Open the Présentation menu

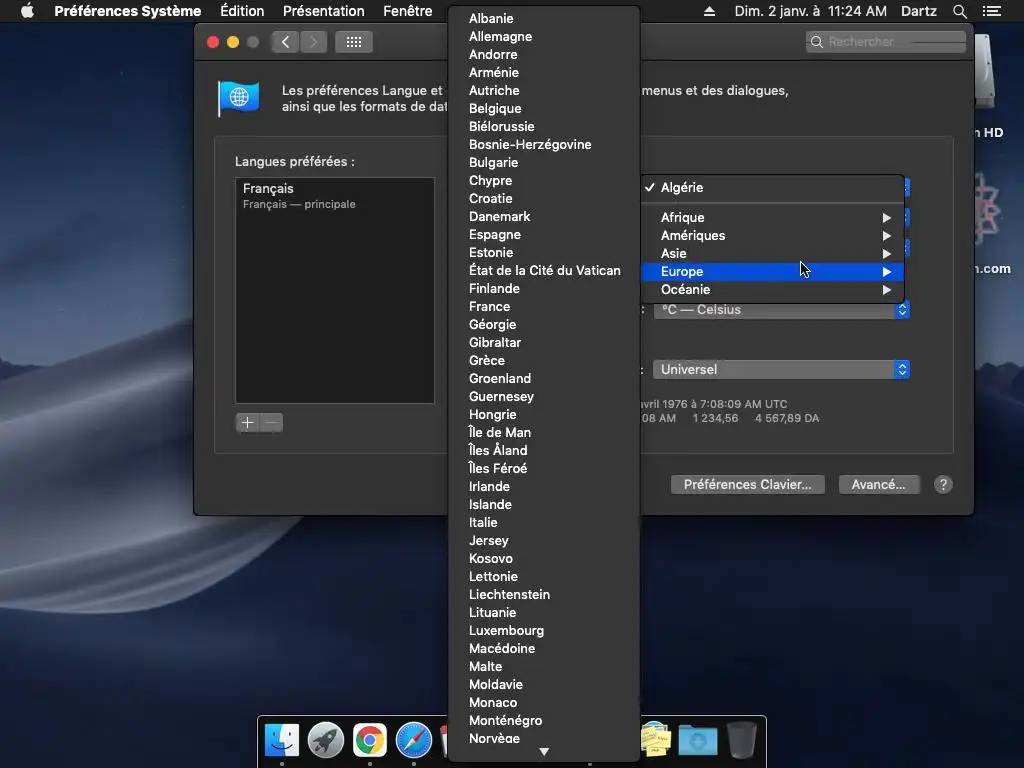[324, 11]
